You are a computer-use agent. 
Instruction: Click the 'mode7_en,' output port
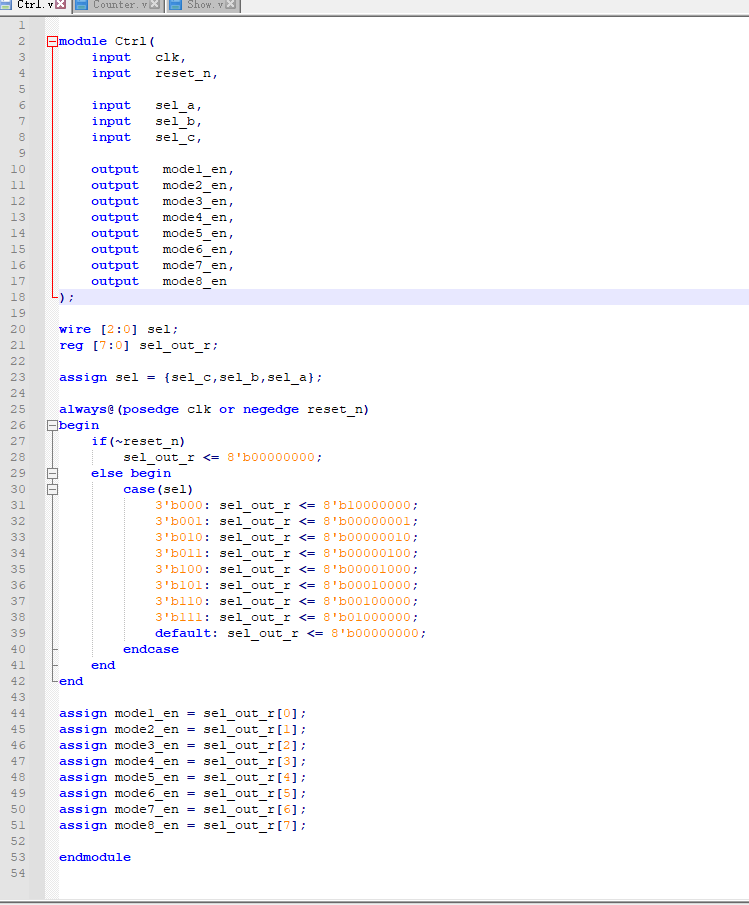(x=198, y=265)
